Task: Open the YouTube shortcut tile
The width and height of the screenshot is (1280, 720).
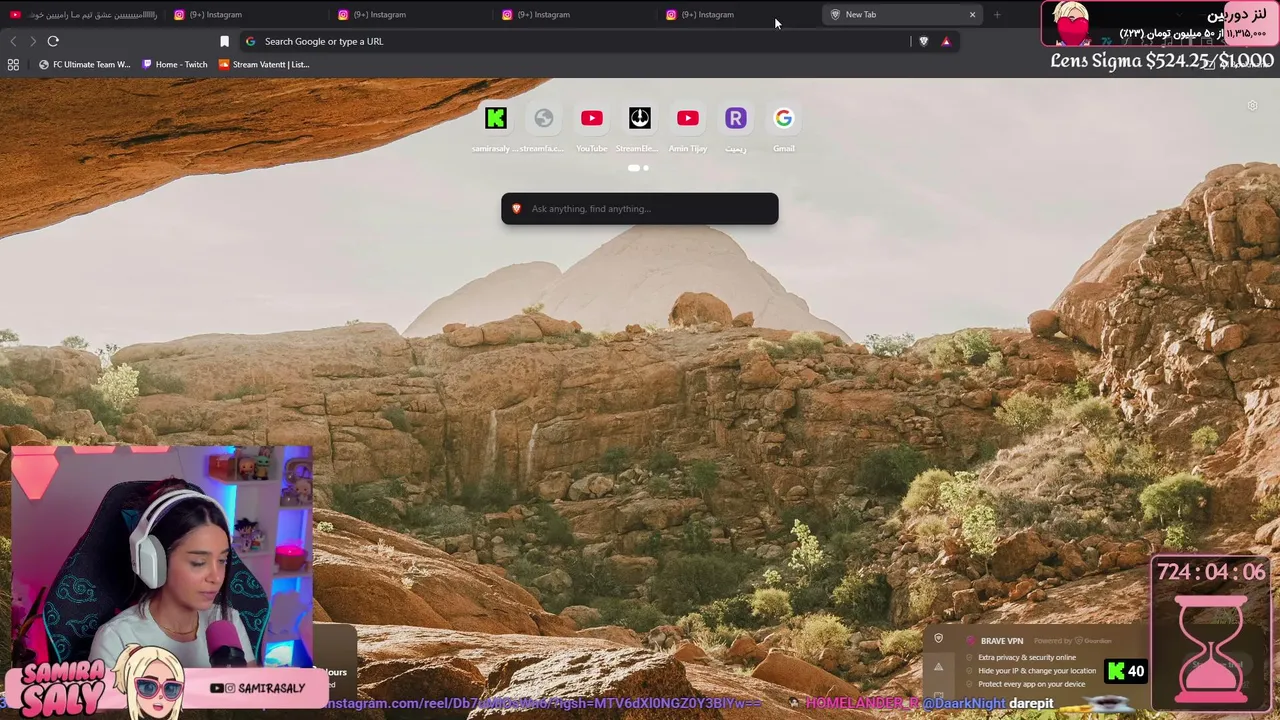Action: 591,119
